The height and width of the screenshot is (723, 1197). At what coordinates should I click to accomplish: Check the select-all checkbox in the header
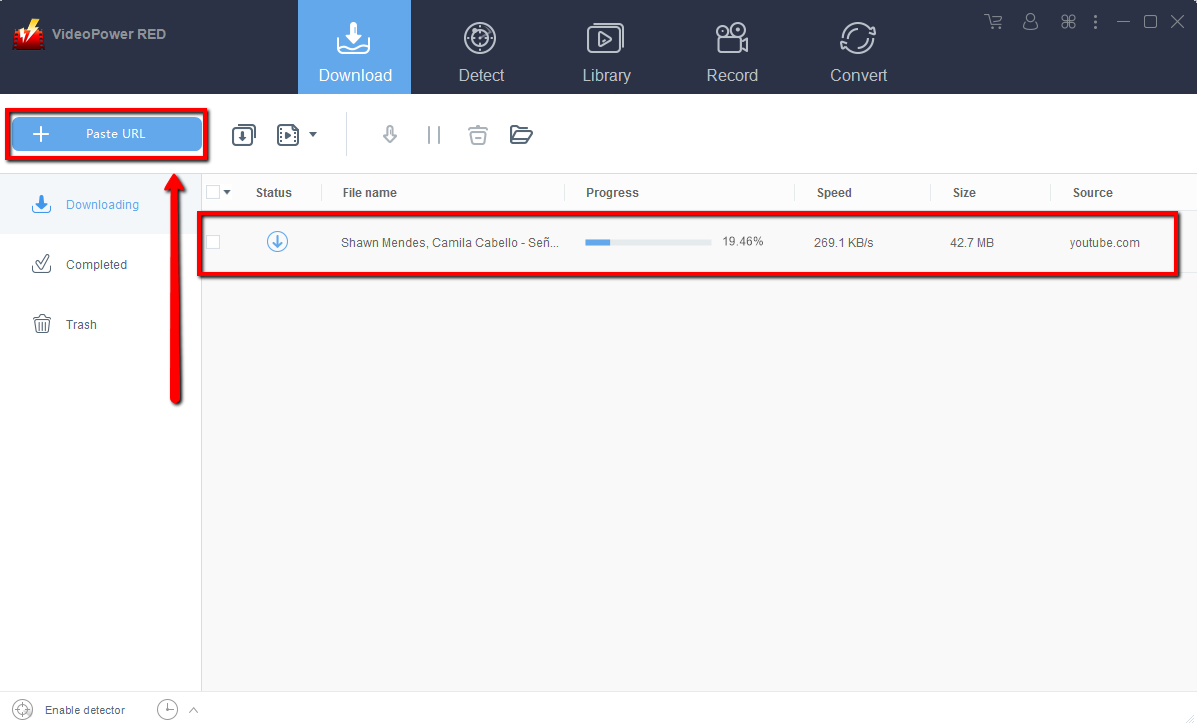tap(213, 191)
